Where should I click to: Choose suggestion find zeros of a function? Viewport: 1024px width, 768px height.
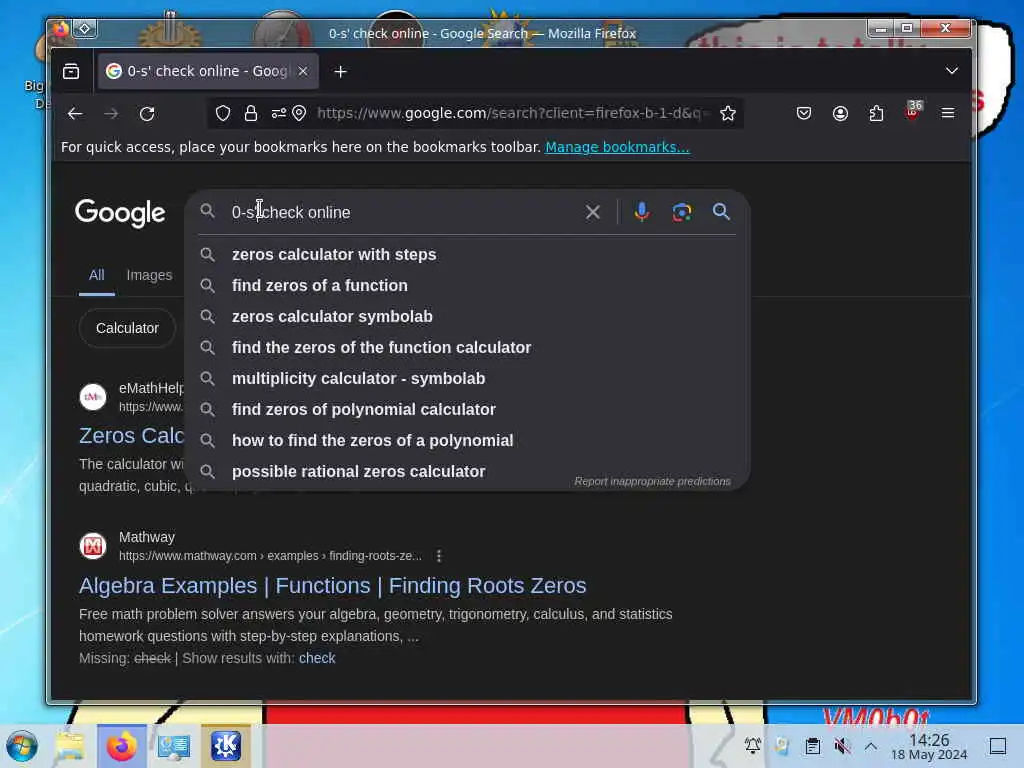(467, 285)
